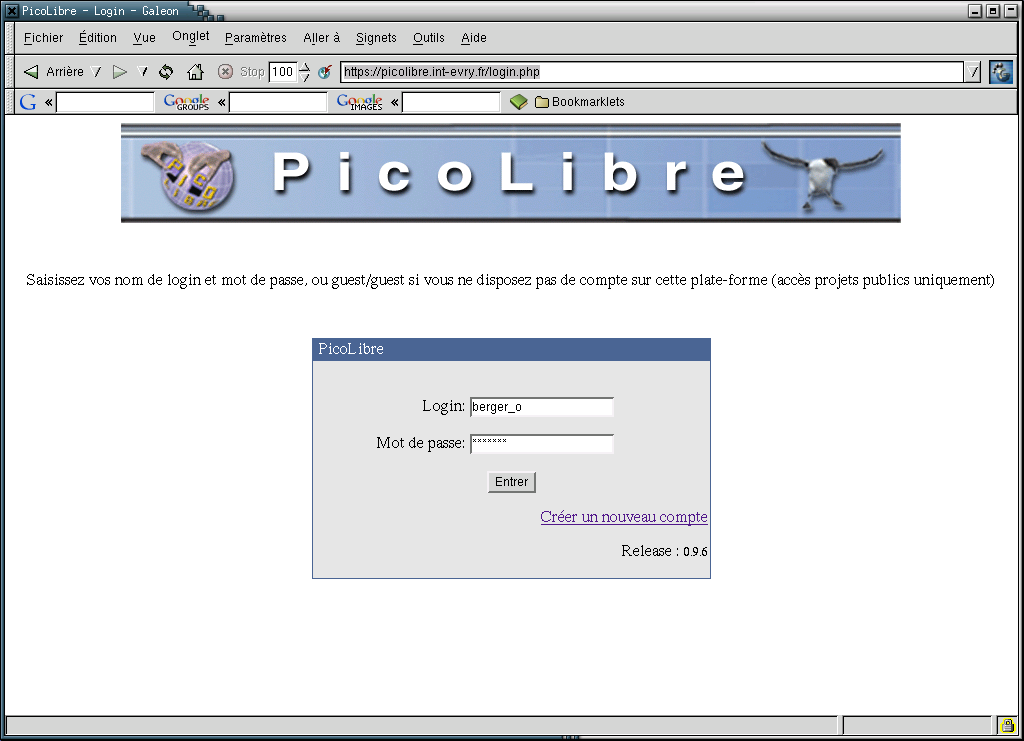This screenshot has width=1024, height=741.
Task: Open the Aide menu
Action: (x=473, y=38)
